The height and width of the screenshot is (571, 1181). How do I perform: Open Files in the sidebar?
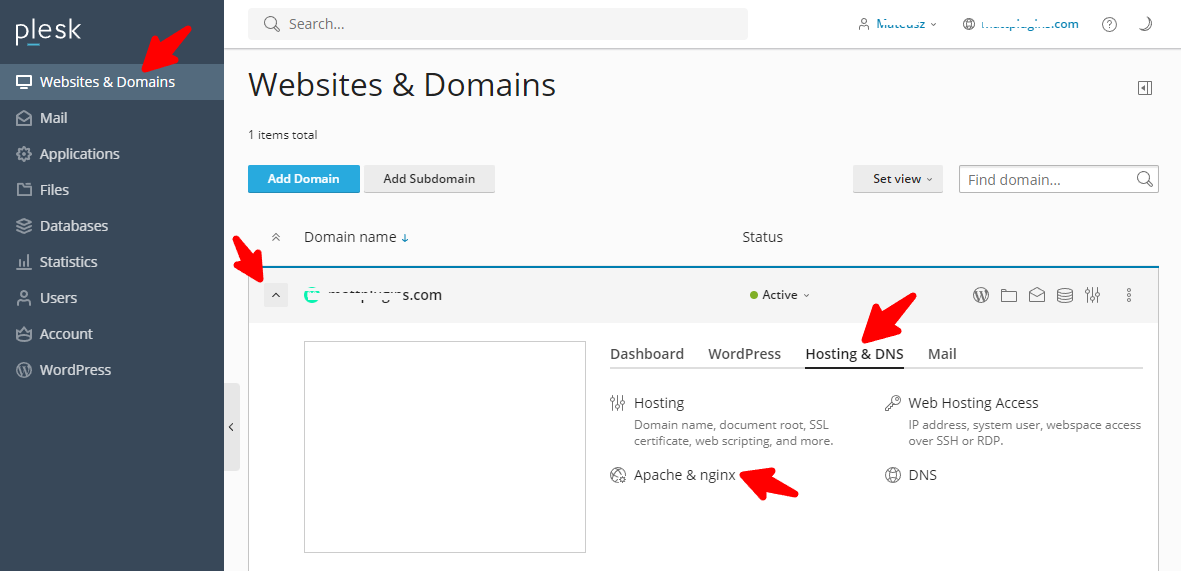111,190
